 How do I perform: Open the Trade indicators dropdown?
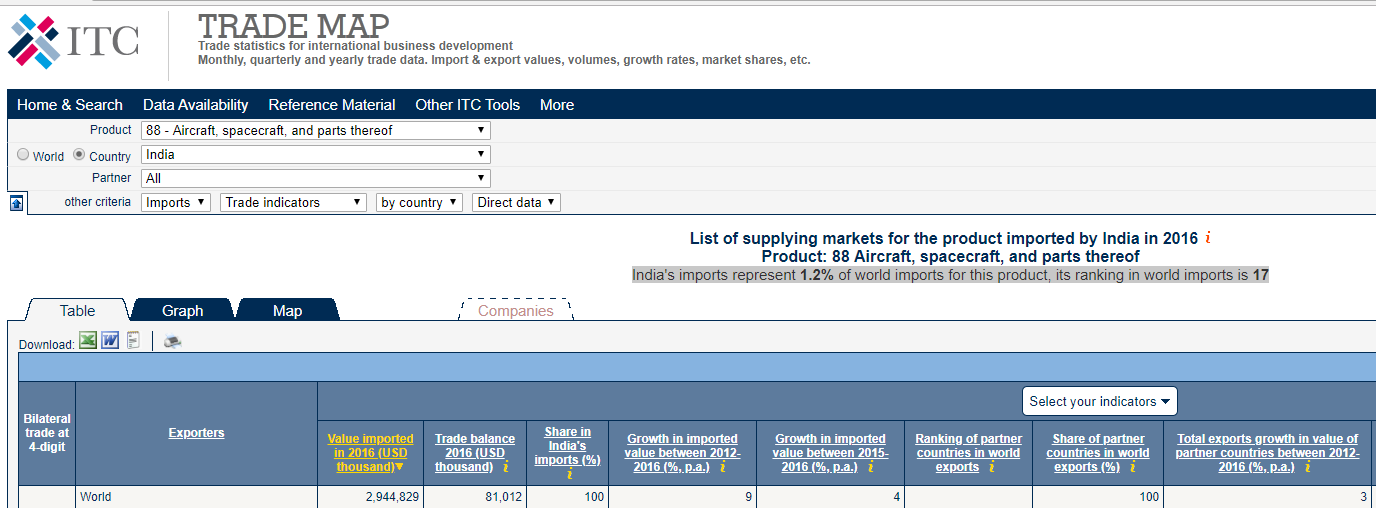pyautogui.click(x=294, y=202)
